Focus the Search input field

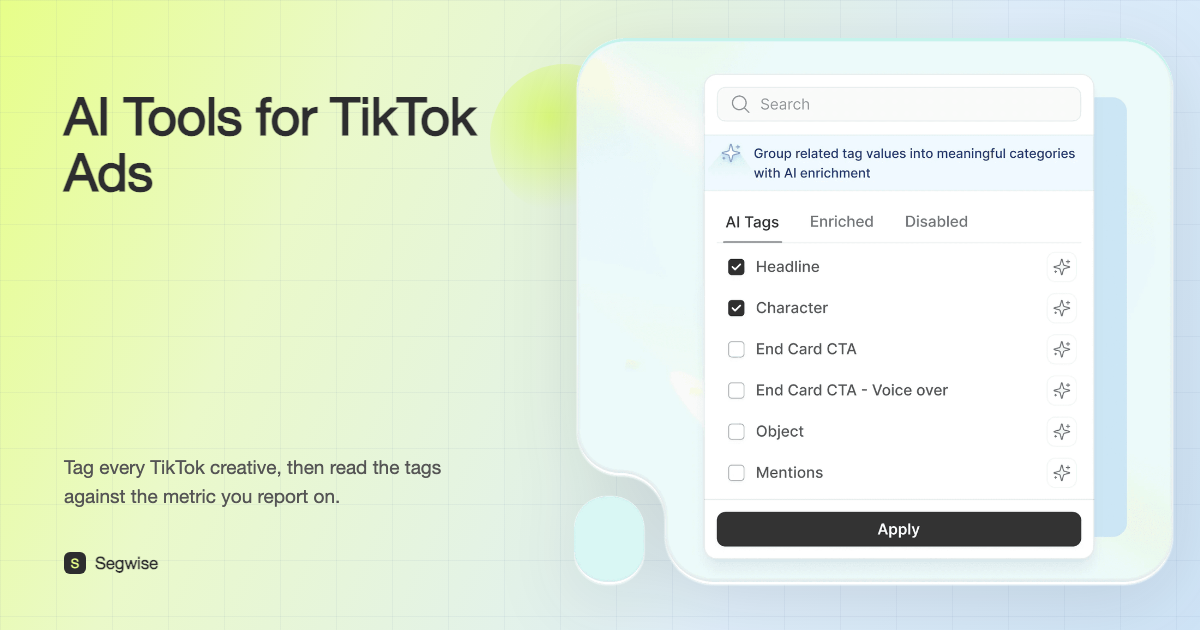(899, 104)
